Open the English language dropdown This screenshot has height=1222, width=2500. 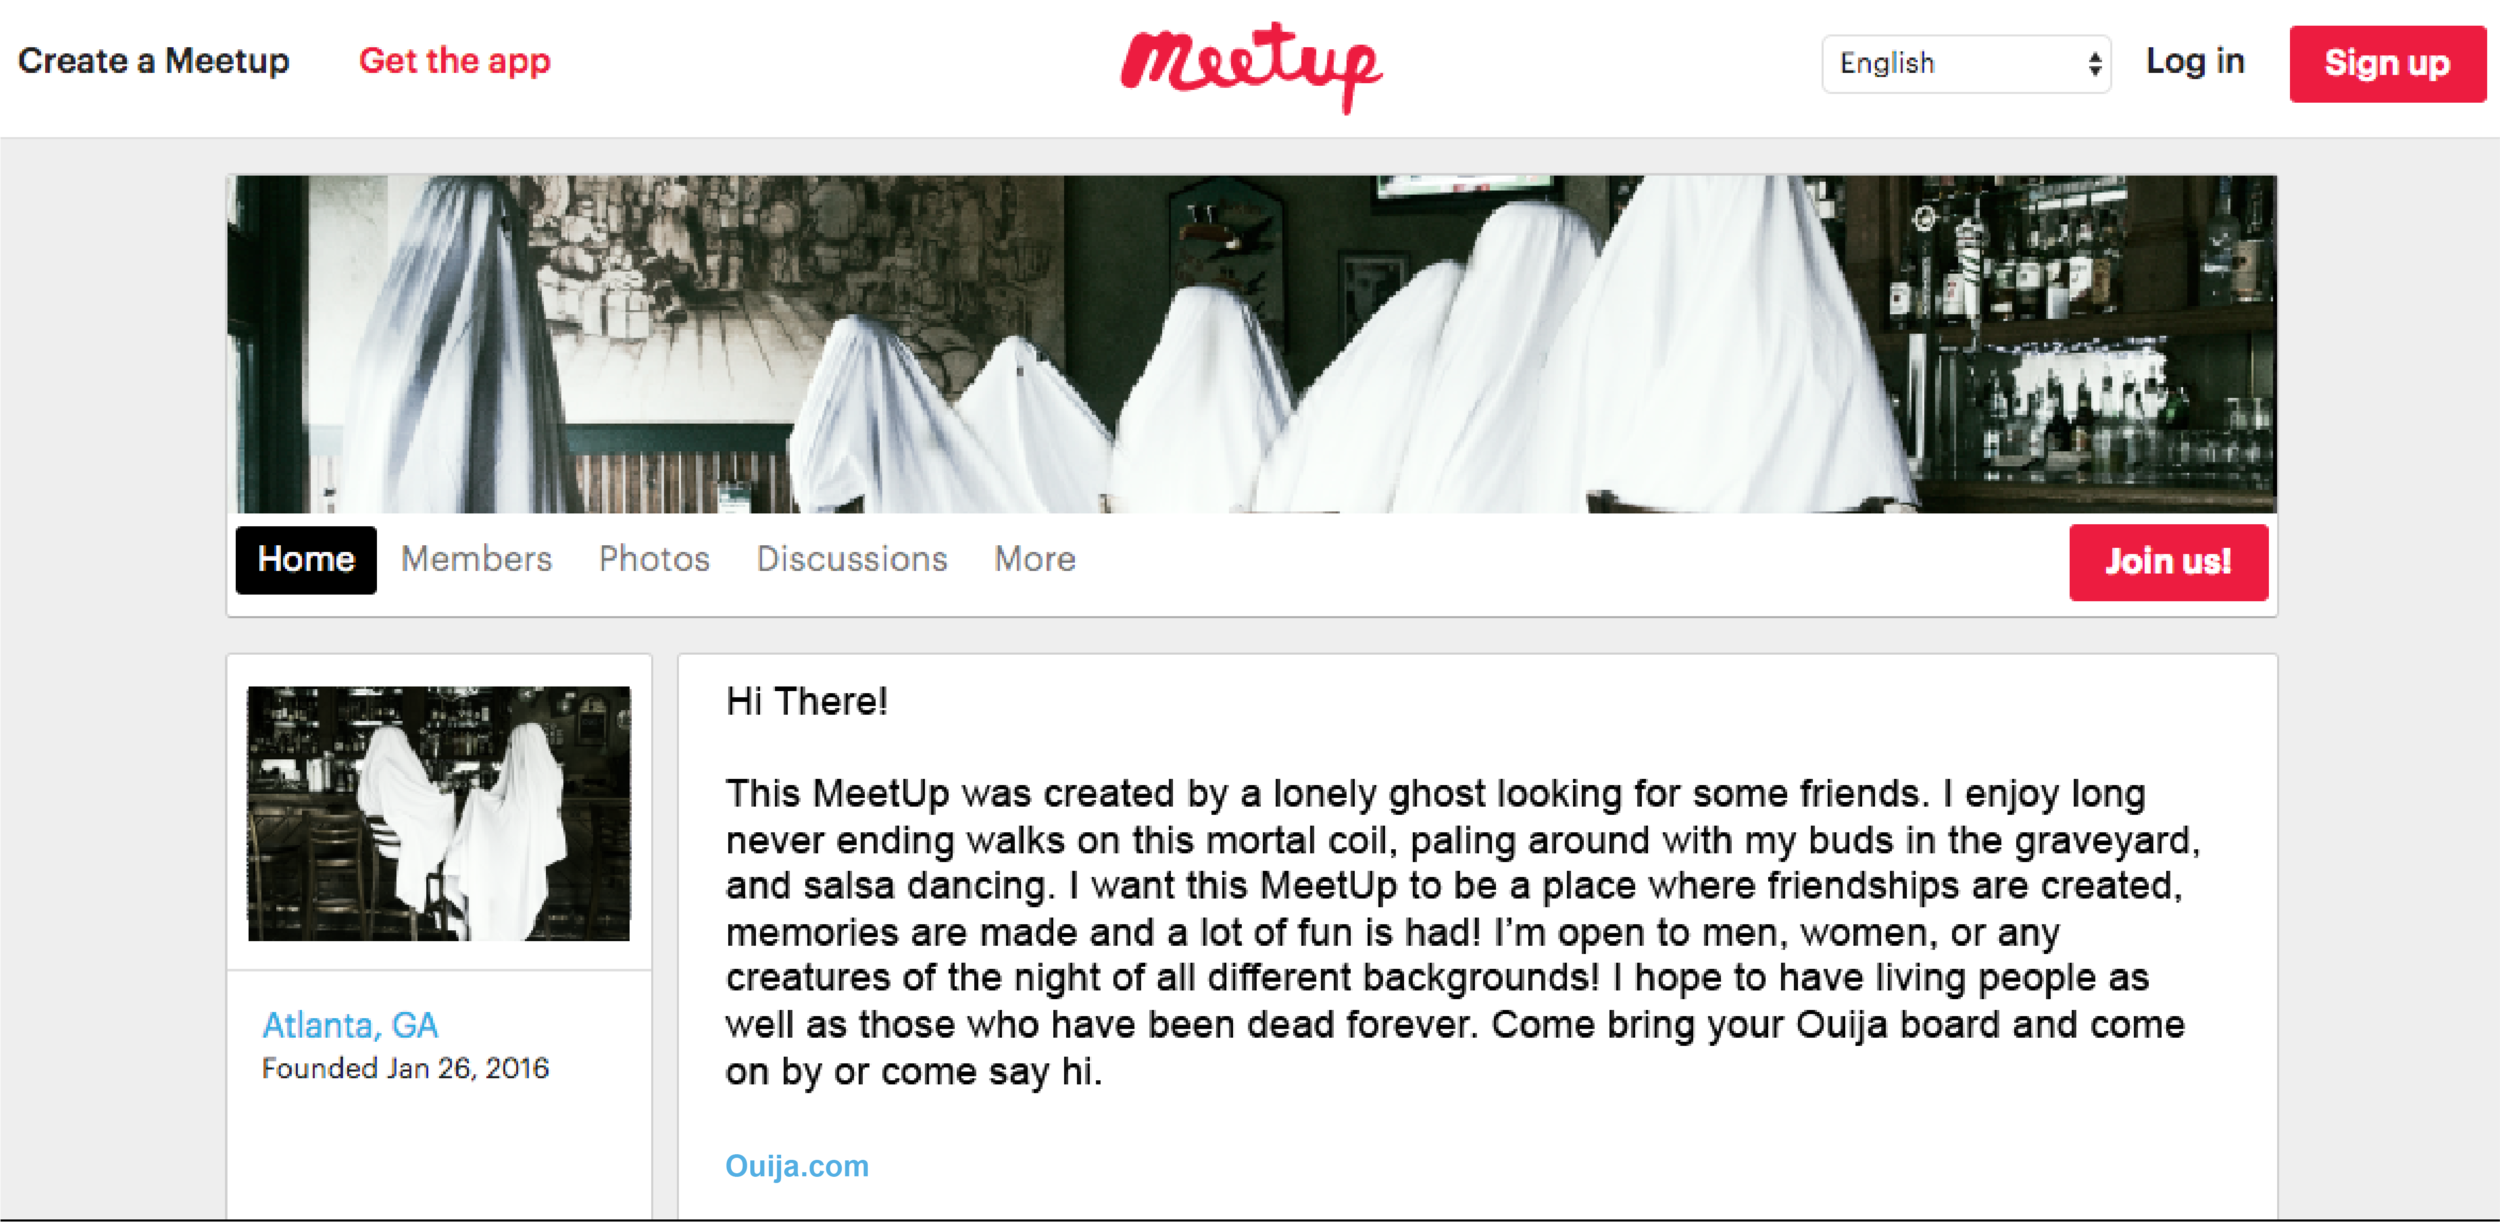coord(1966,64)
